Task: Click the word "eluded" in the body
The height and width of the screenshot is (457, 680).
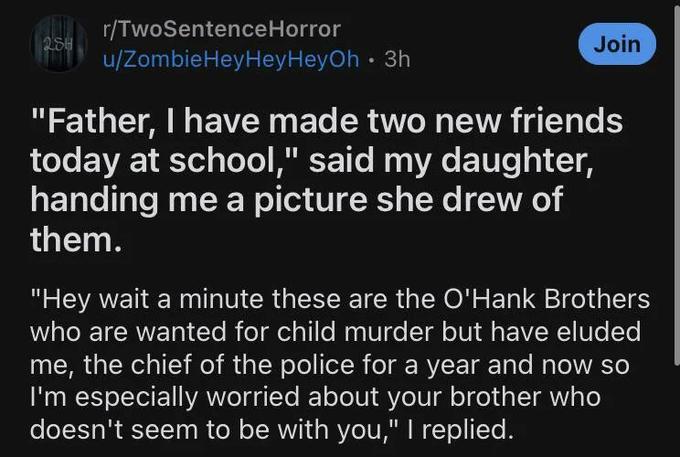Action: [x=603, y=332]
